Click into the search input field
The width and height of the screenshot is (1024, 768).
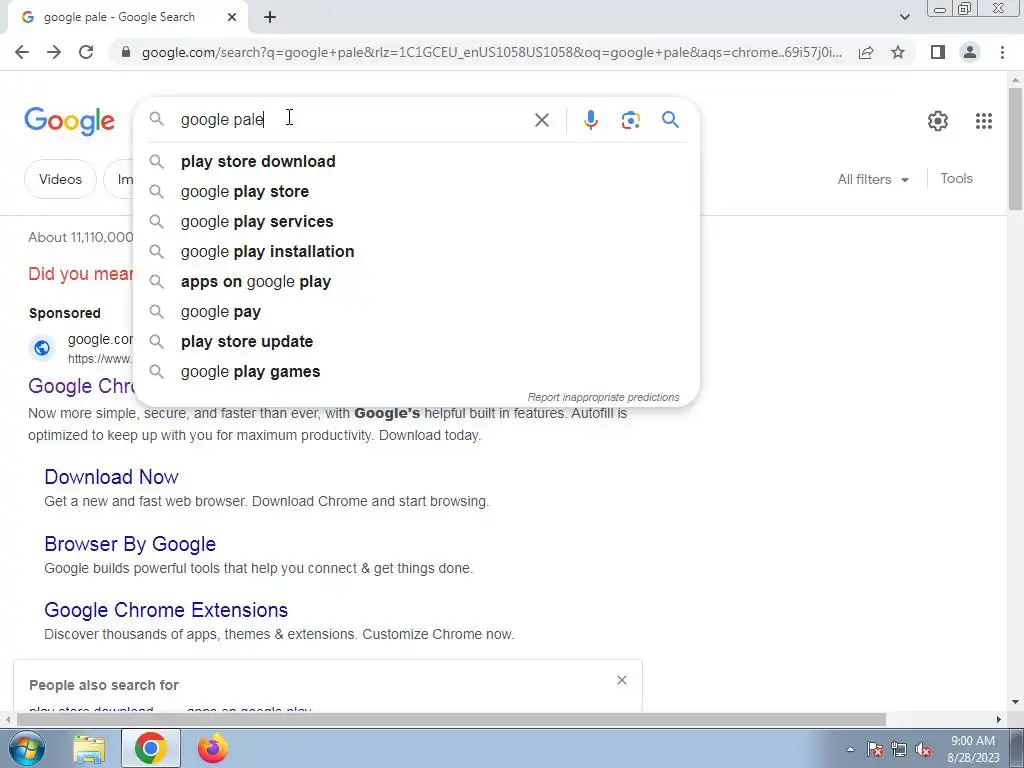click(353, 120)
